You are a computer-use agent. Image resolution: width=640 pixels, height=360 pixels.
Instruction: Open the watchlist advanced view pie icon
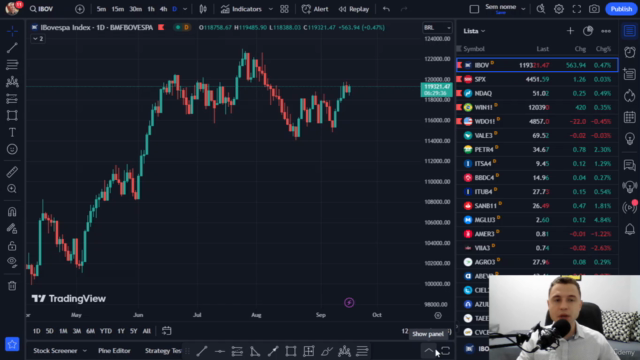pos(588,31)
